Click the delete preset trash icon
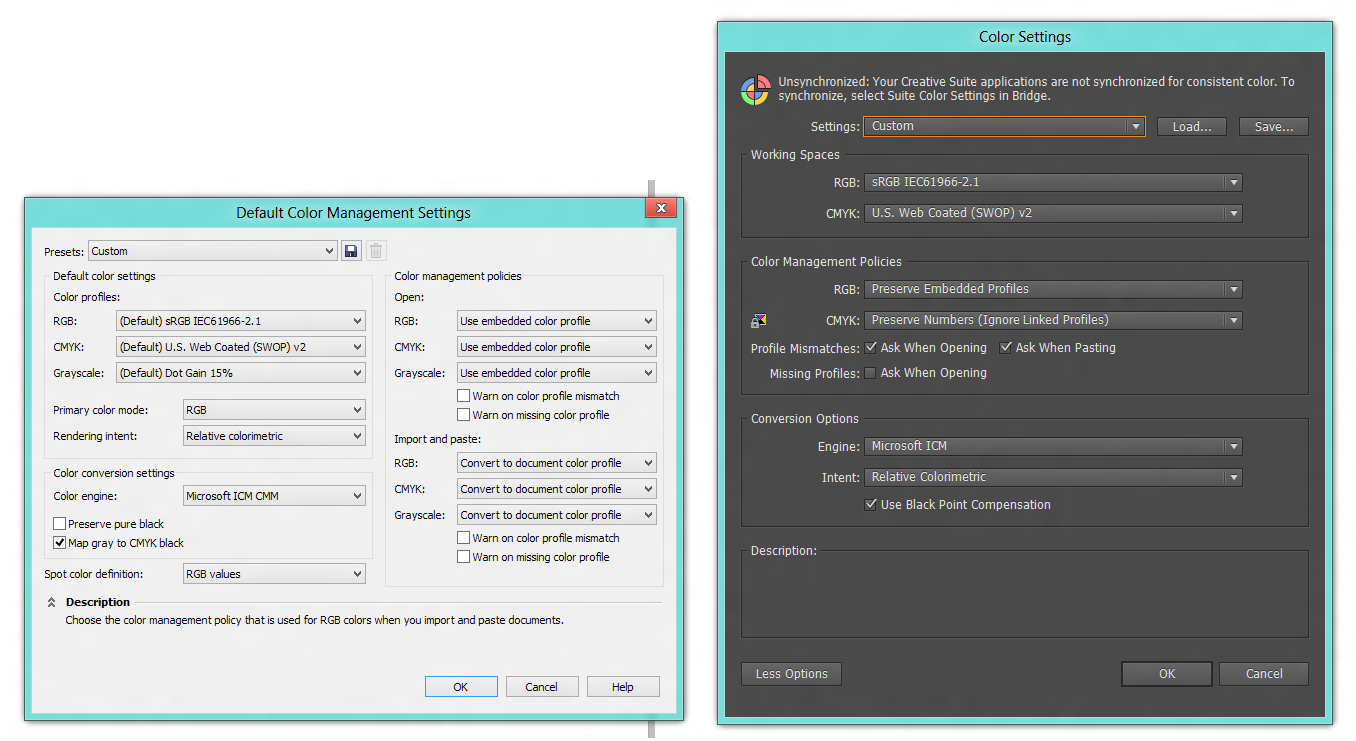 (376, 251)
